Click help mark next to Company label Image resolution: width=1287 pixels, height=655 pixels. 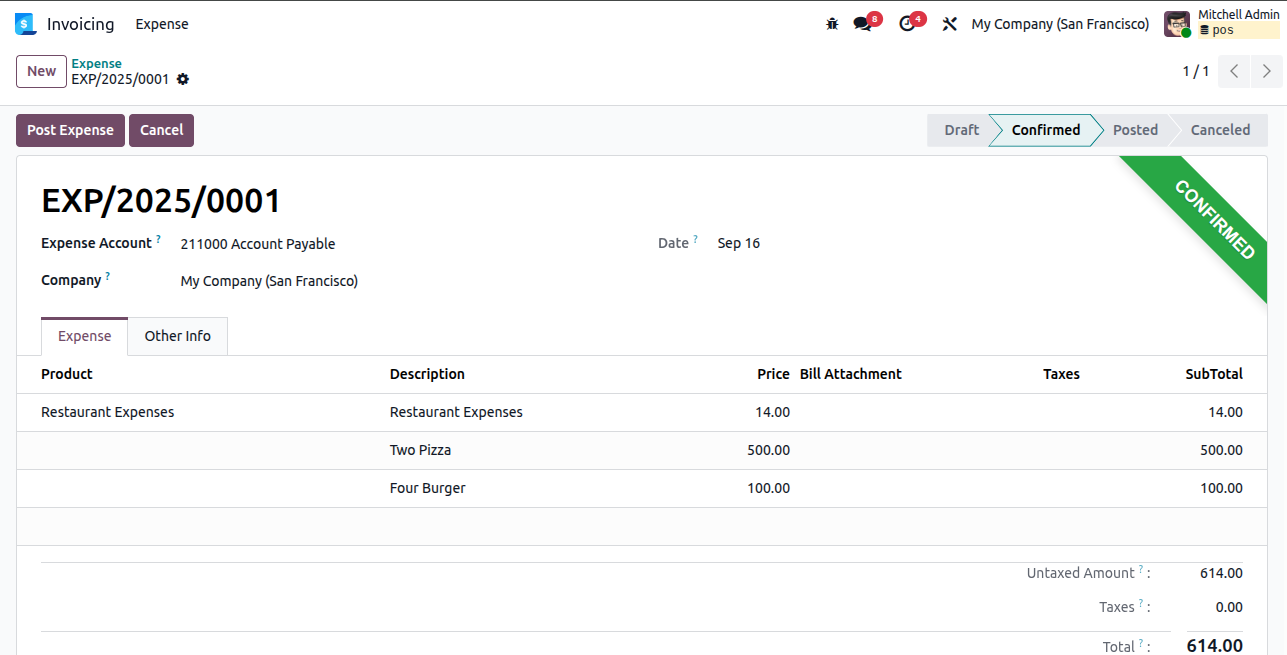point(107,276)
